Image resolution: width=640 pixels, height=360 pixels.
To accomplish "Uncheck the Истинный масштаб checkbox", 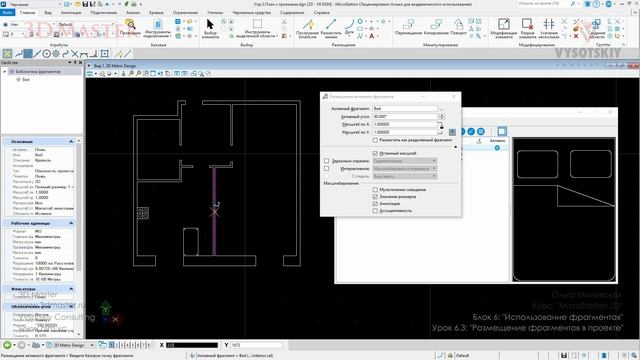I will coord(375,153).
